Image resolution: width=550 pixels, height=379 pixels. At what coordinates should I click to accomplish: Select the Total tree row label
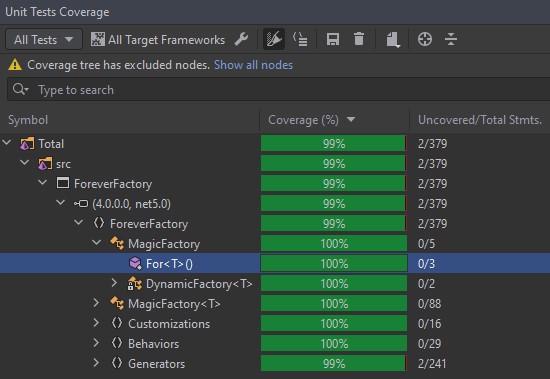[x=51, y=144]
